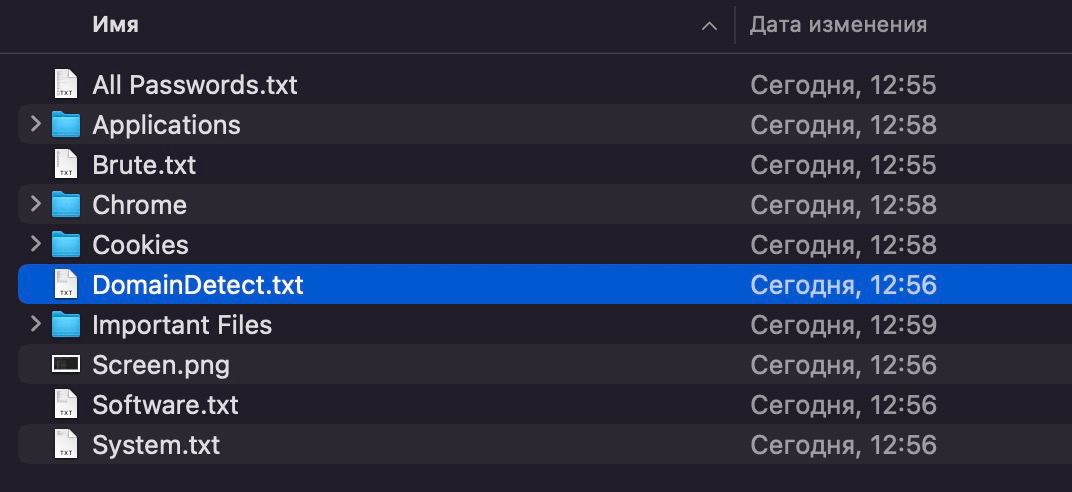Screen dimensions: 1072x492
Task: Select the Screen.png file name
Action: [161, 365]
